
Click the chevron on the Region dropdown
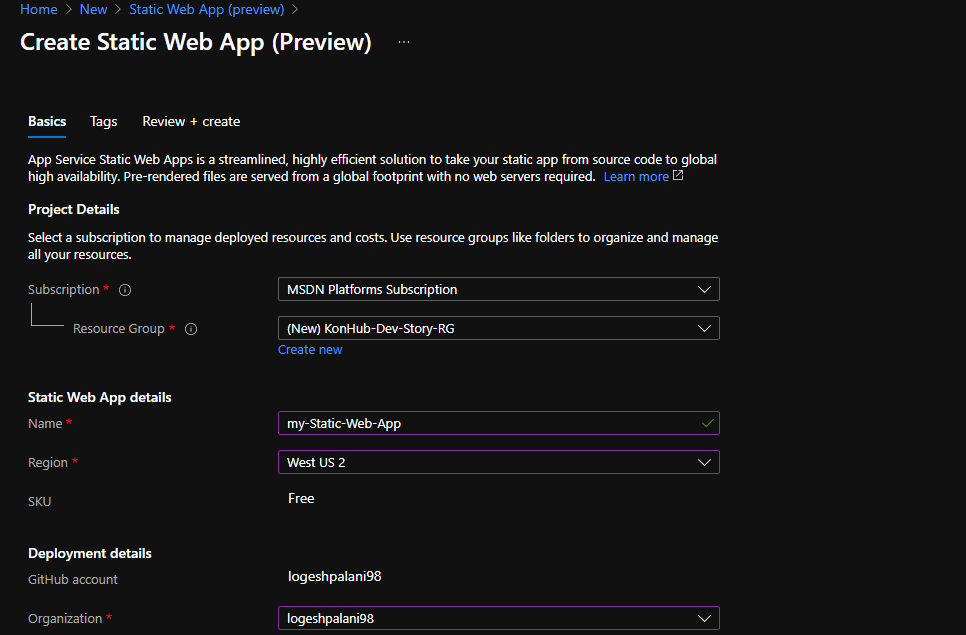click(x=705, y=462)
